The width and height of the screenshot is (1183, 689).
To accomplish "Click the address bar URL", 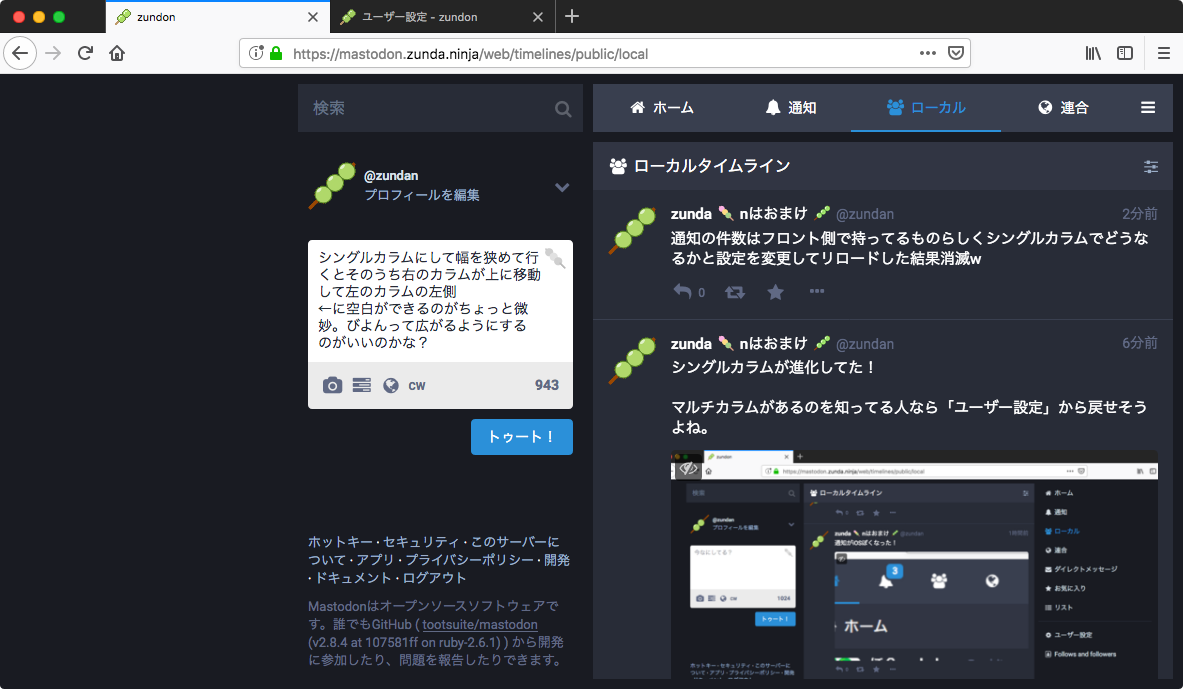I will 470,54.
